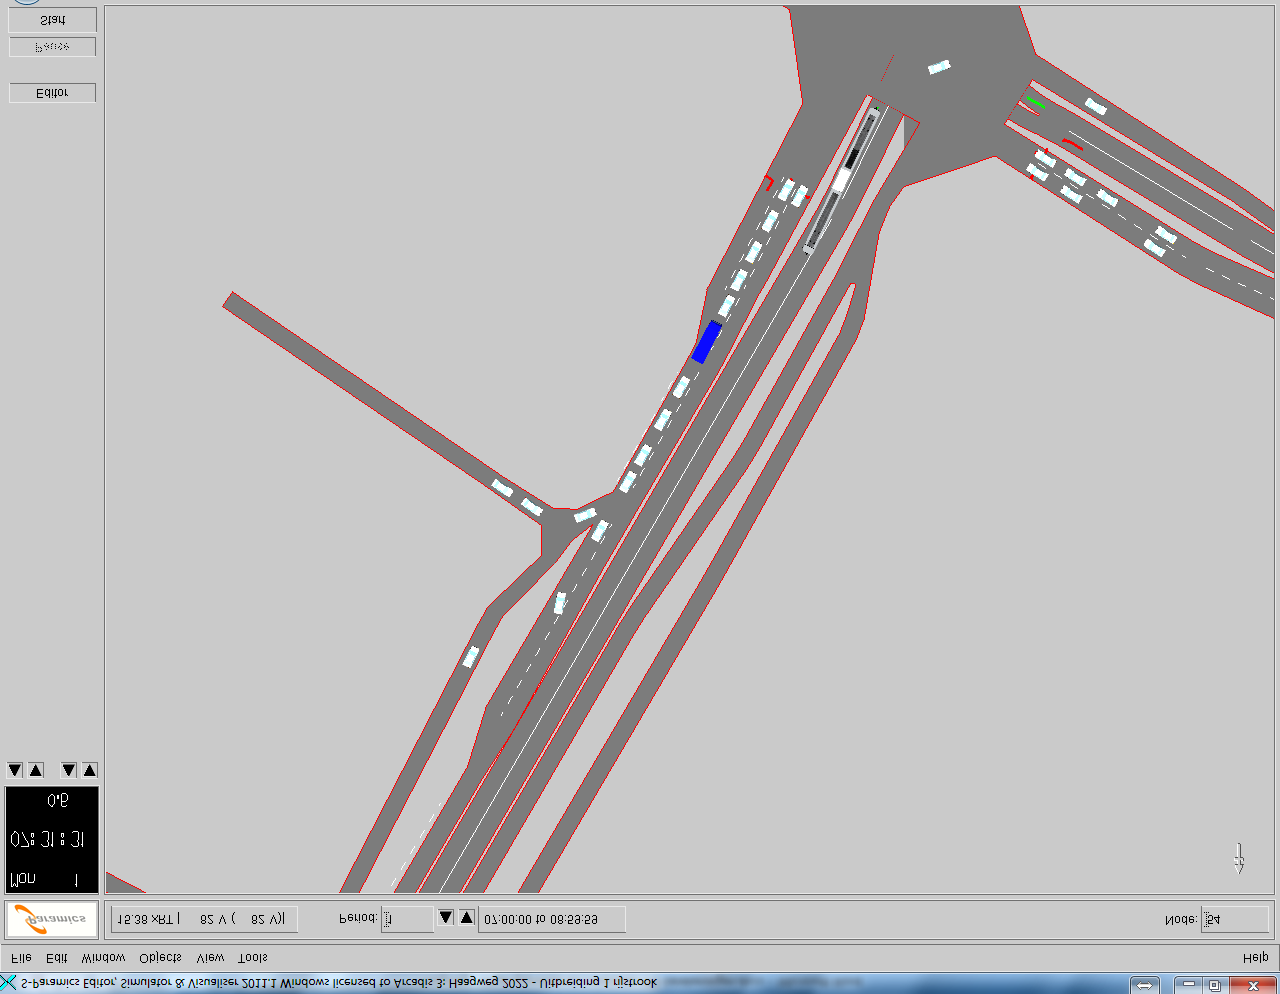Viewport: 1280px width, 994px height.
Task: Click up-pointing arrow in left pair above clock
Action: tap(36, 770)
